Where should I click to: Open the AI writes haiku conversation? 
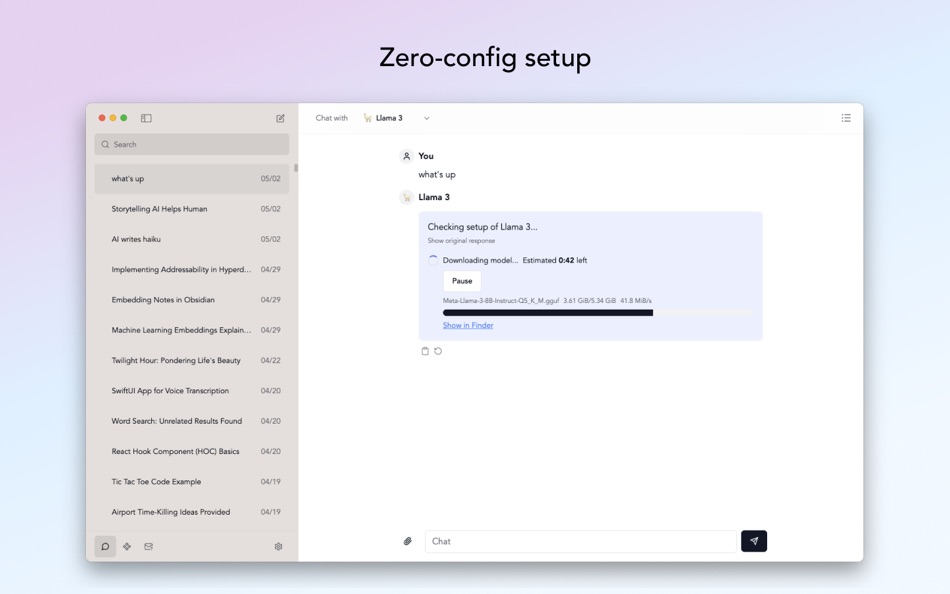click(190, 239)
